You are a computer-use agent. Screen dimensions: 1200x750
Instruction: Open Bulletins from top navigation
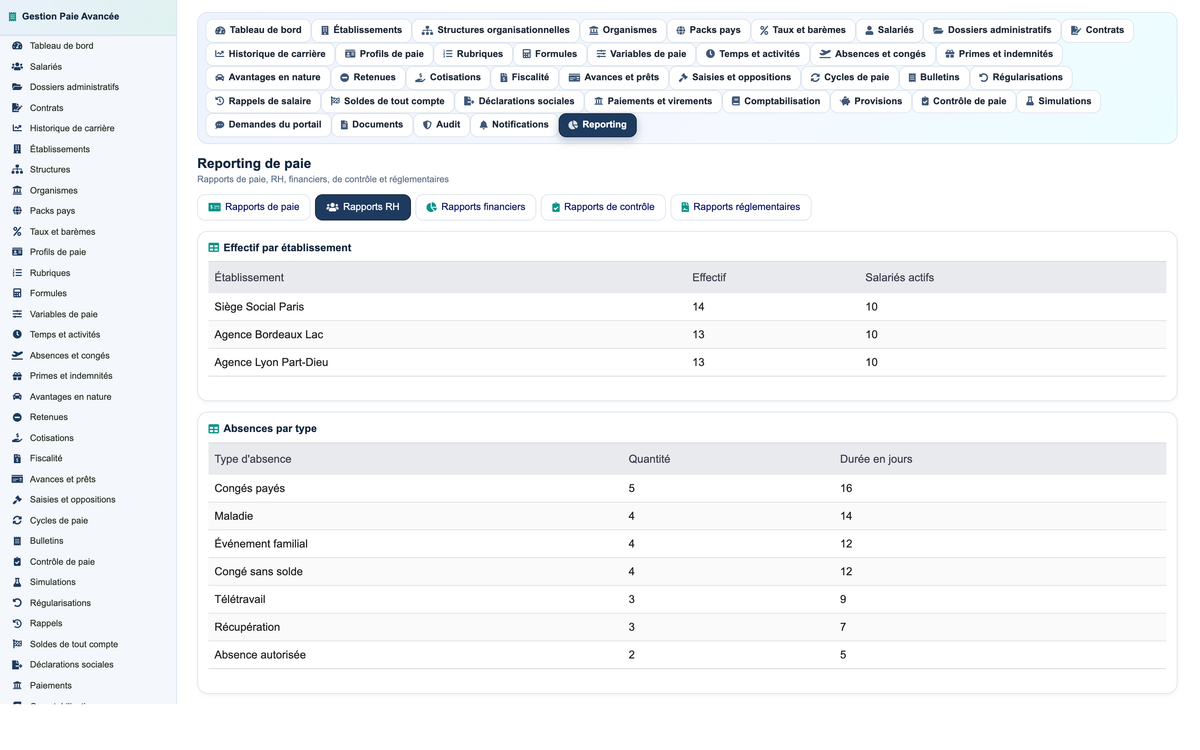934,77
